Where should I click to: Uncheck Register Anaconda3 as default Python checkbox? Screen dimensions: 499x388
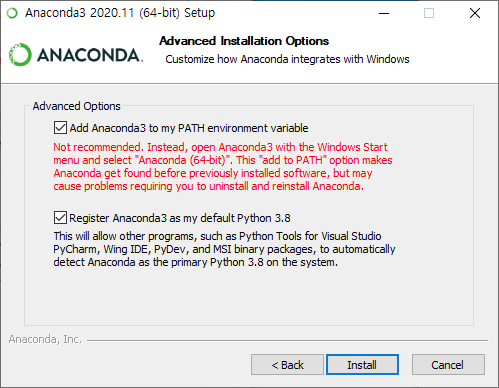(x=60, y=218)
